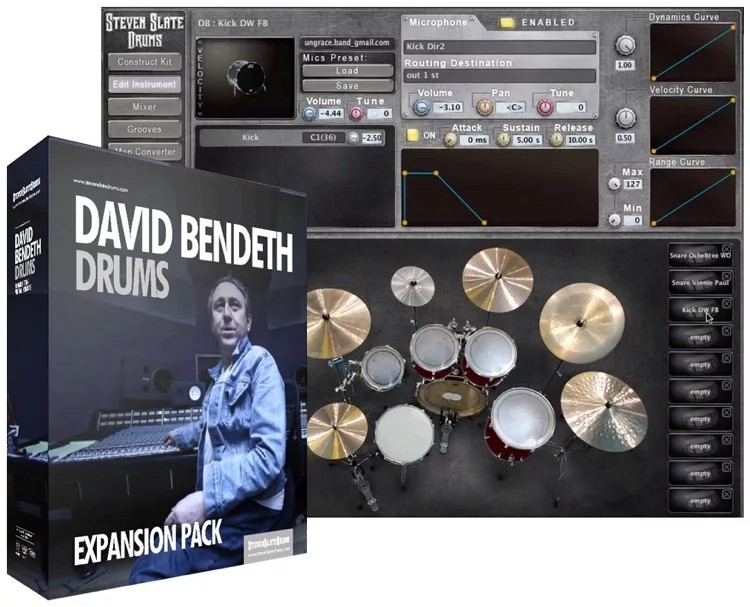Click the Velocity Curve knob
750x607 pixels.
click(625, 118)
